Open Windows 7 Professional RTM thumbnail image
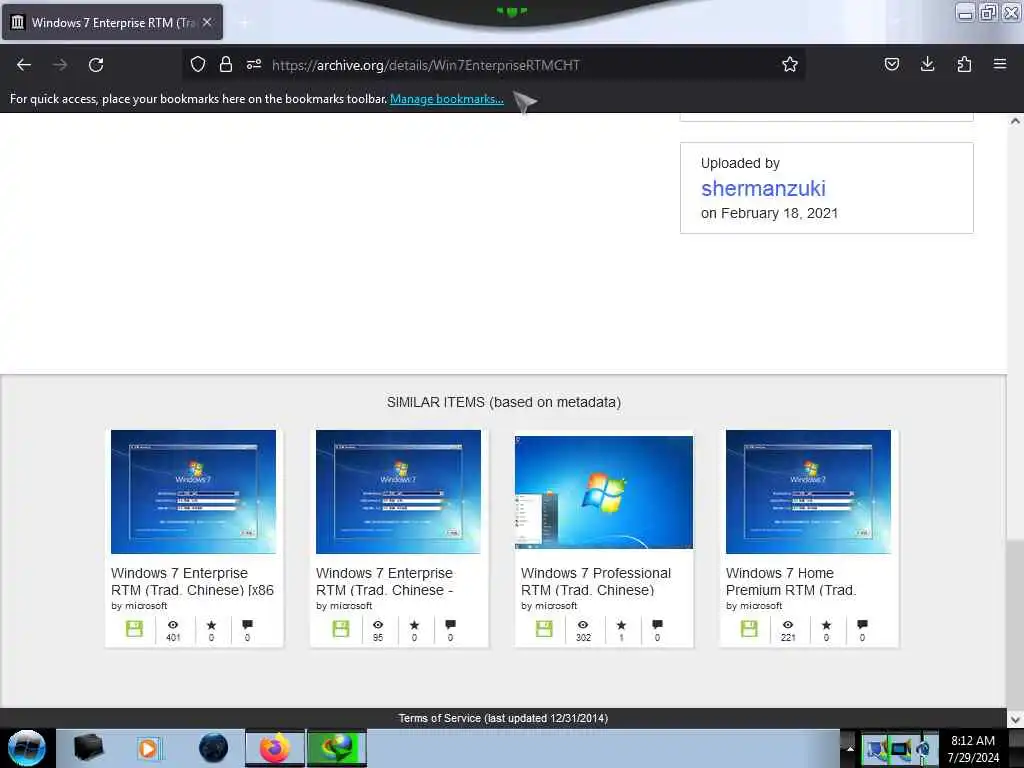1024x768 pixels. [x=604, y=492]
